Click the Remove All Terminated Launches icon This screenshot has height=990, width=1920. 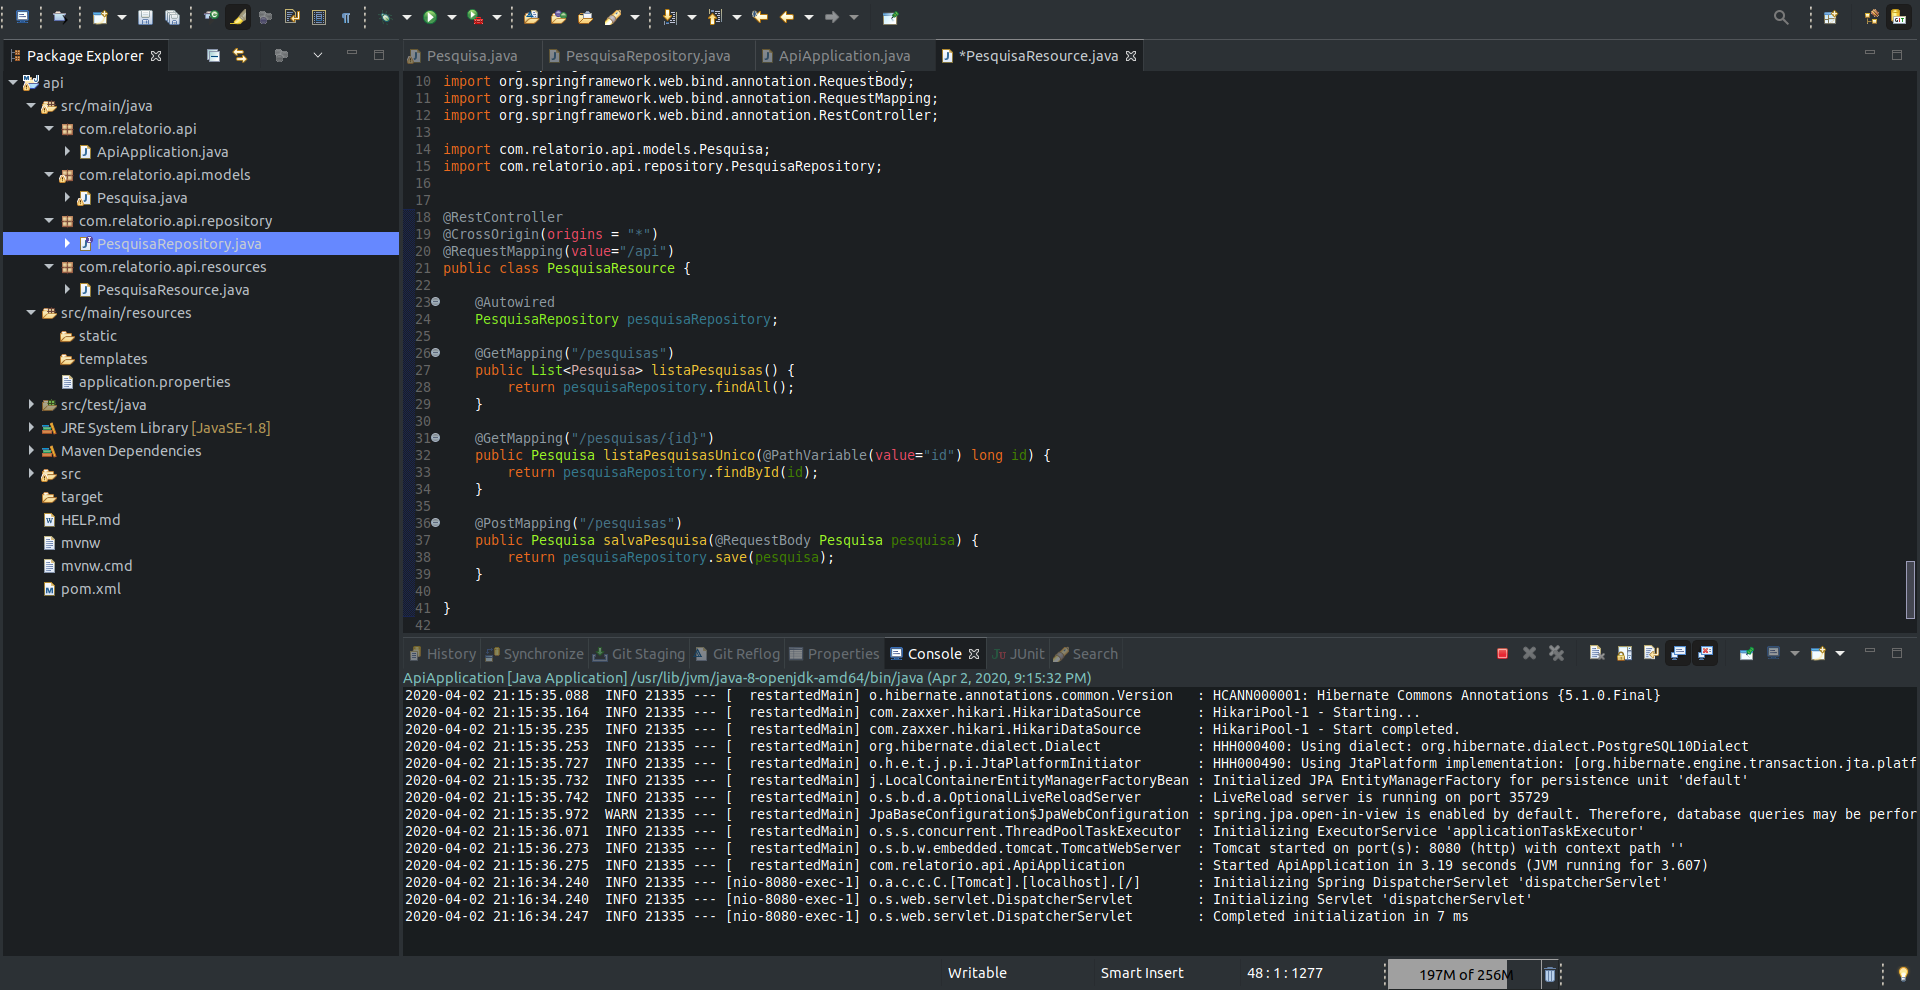pyautogui.click(x=1556, y=653)
